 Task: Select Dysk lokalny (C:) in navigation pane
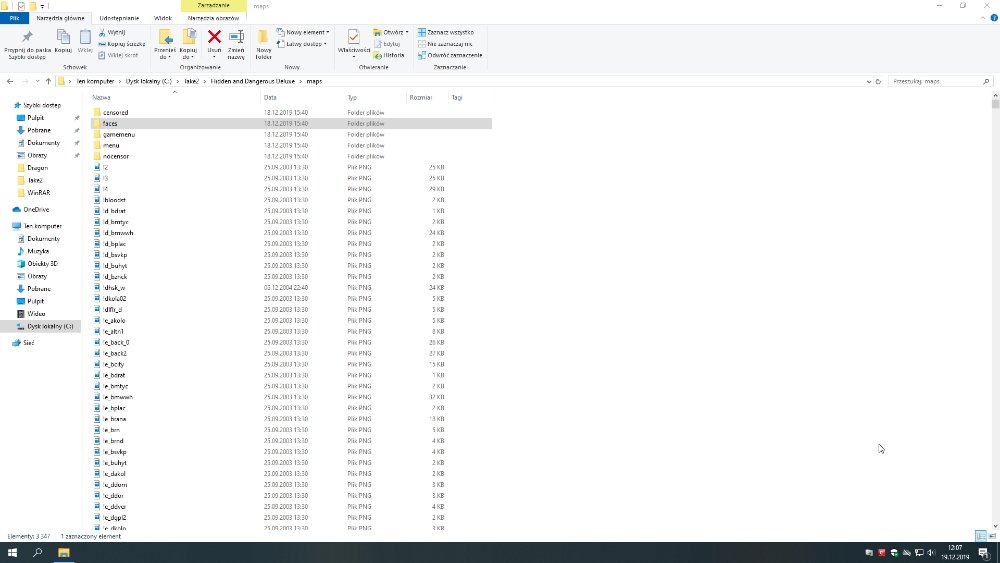[50, 326]
